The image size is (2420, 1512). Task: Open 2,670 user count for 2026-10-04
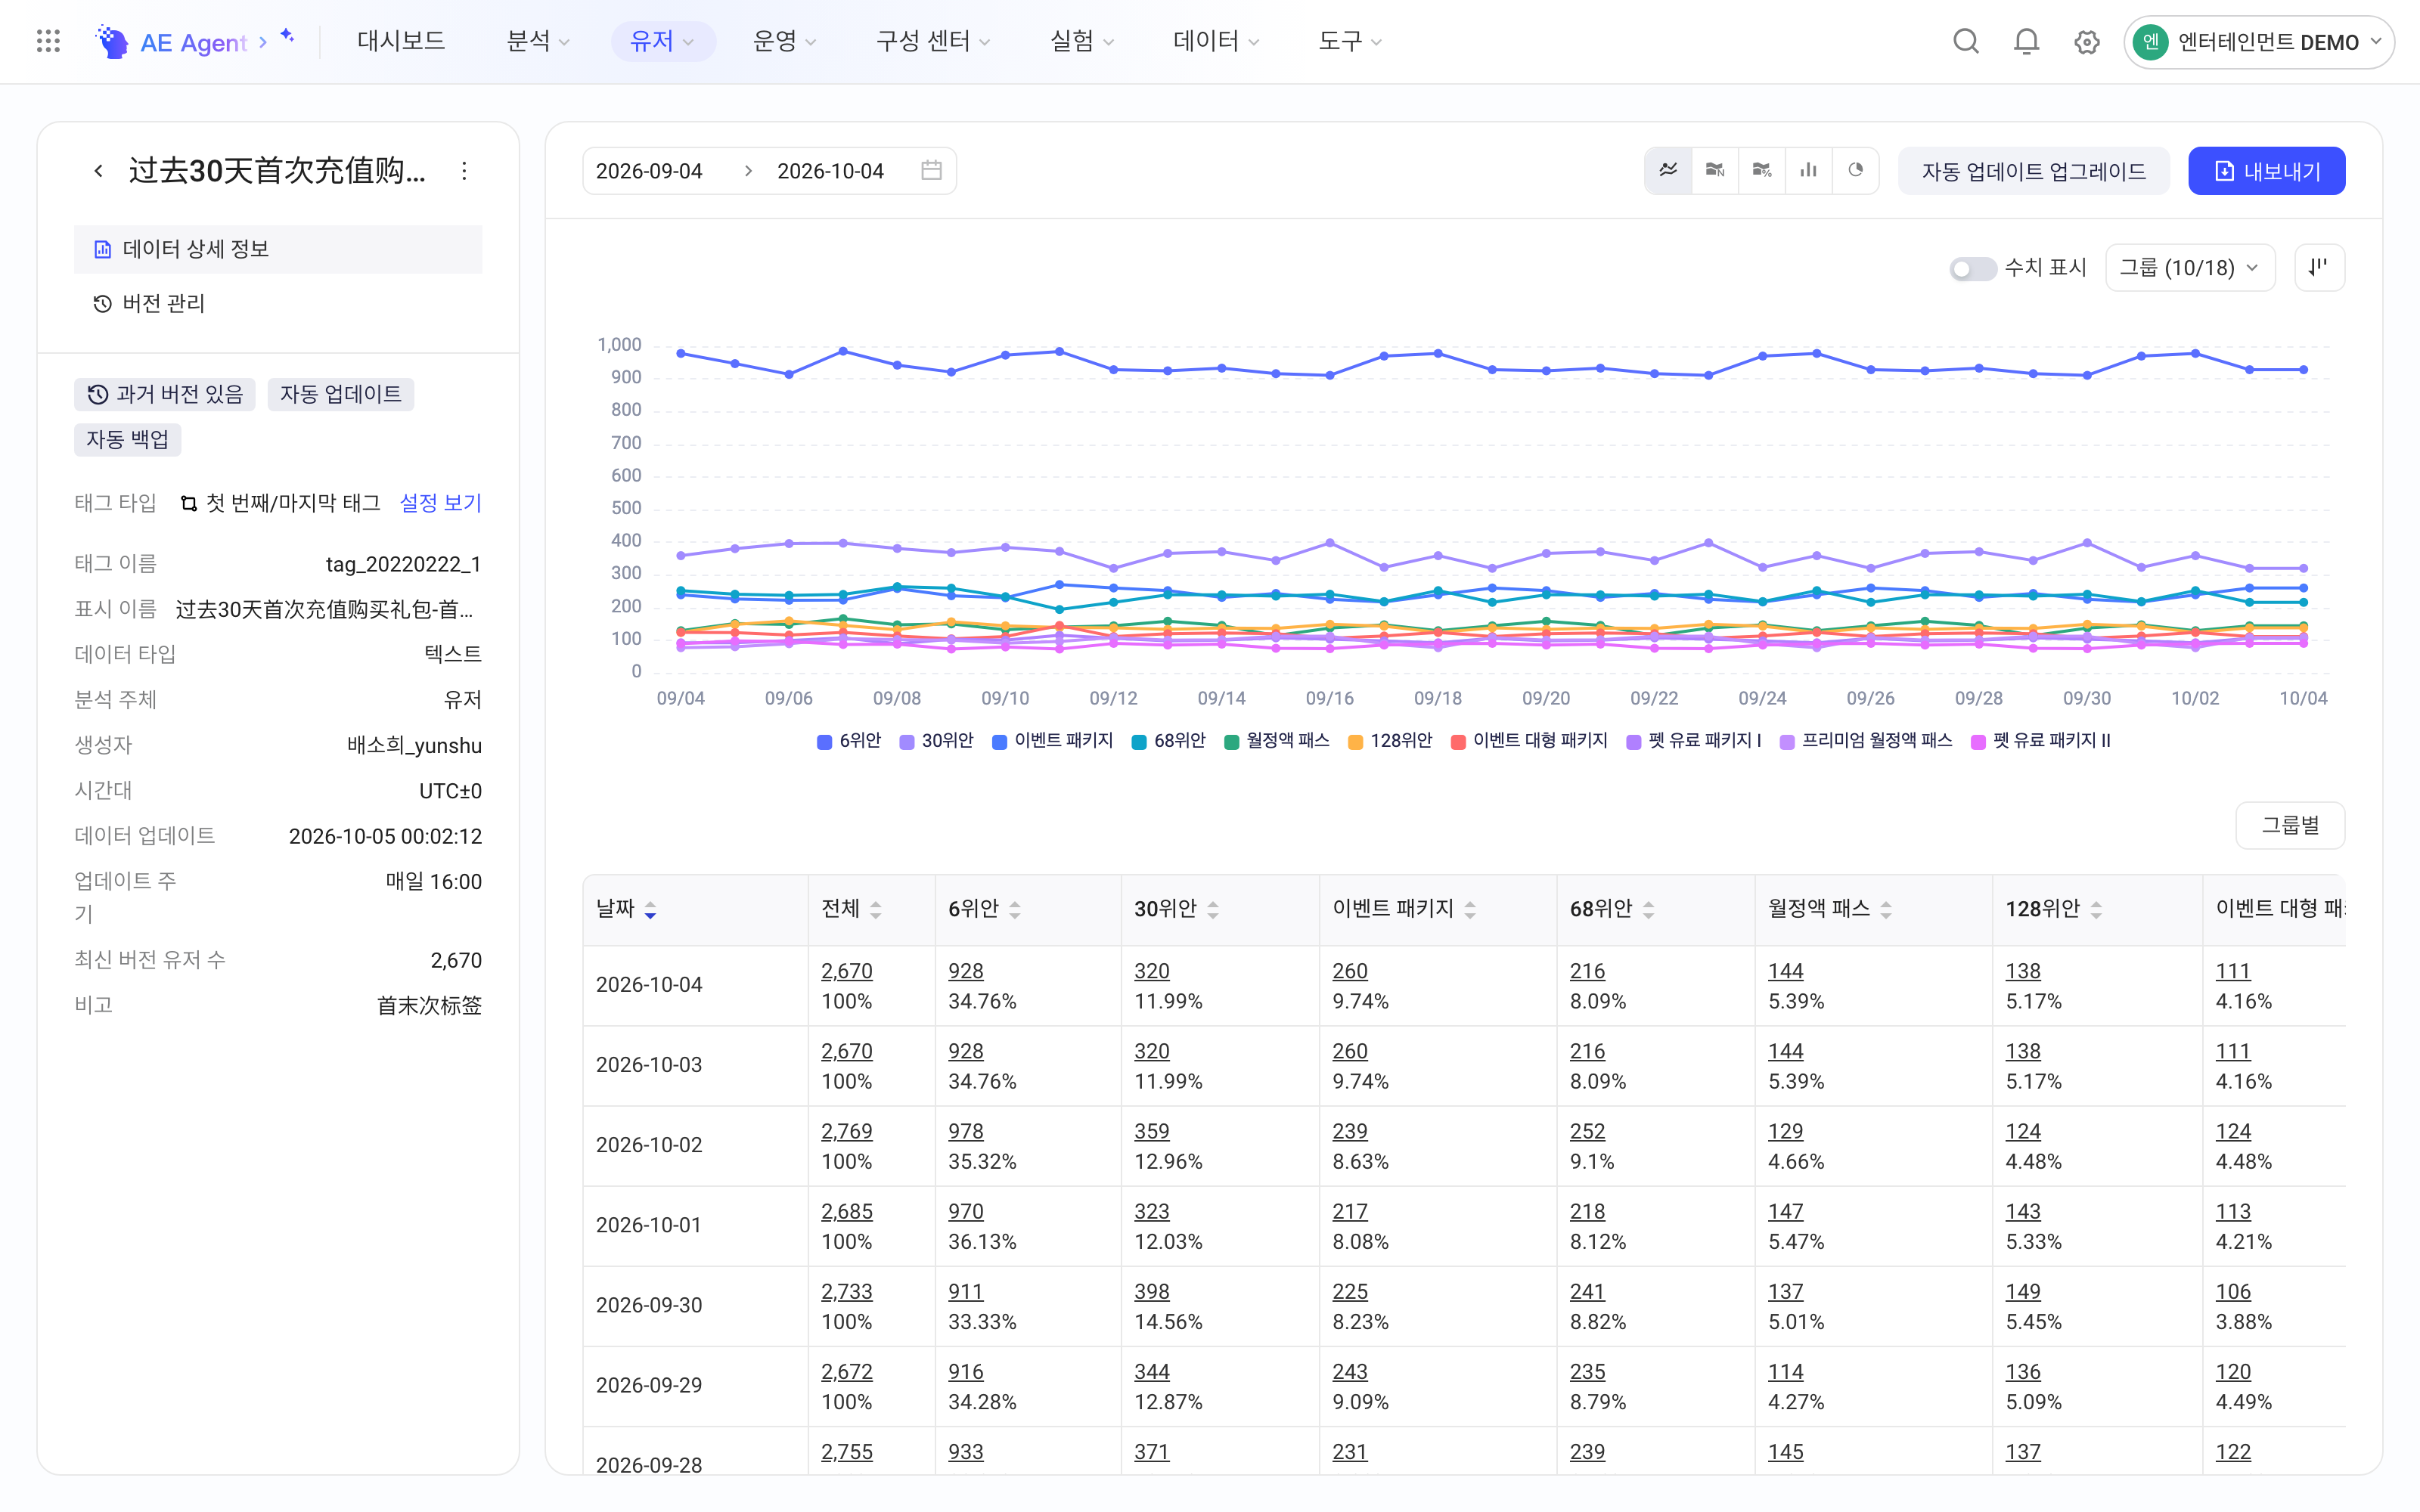tap(847, 971)
